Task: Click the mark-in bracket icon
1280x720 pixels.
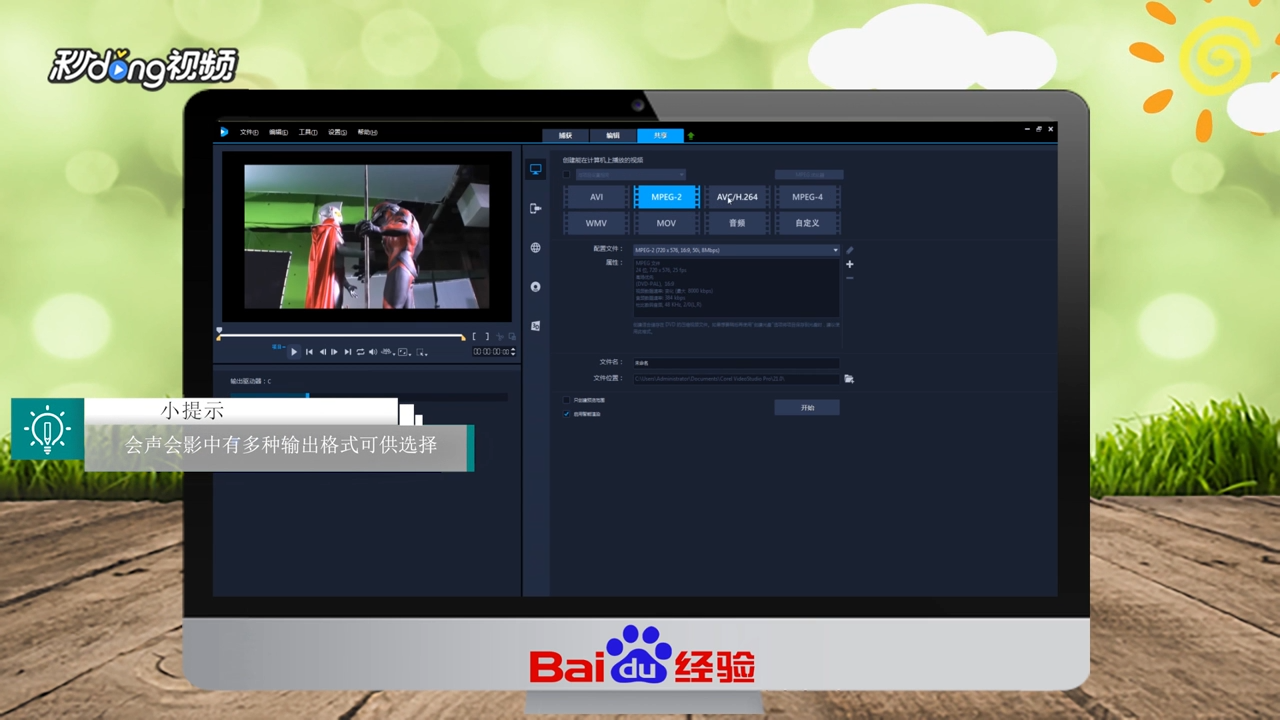Action: click(474, 337)
